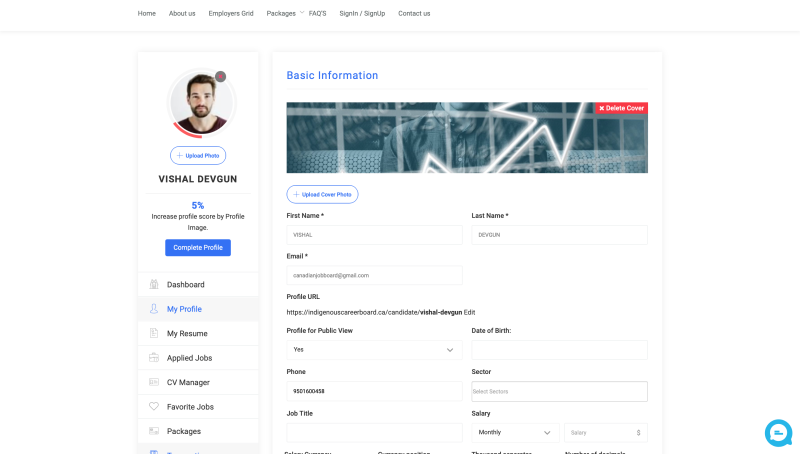Expand the Profile for Public View dropdown
The height and width of the screenshot is (454, 800).
click(374, 350)
